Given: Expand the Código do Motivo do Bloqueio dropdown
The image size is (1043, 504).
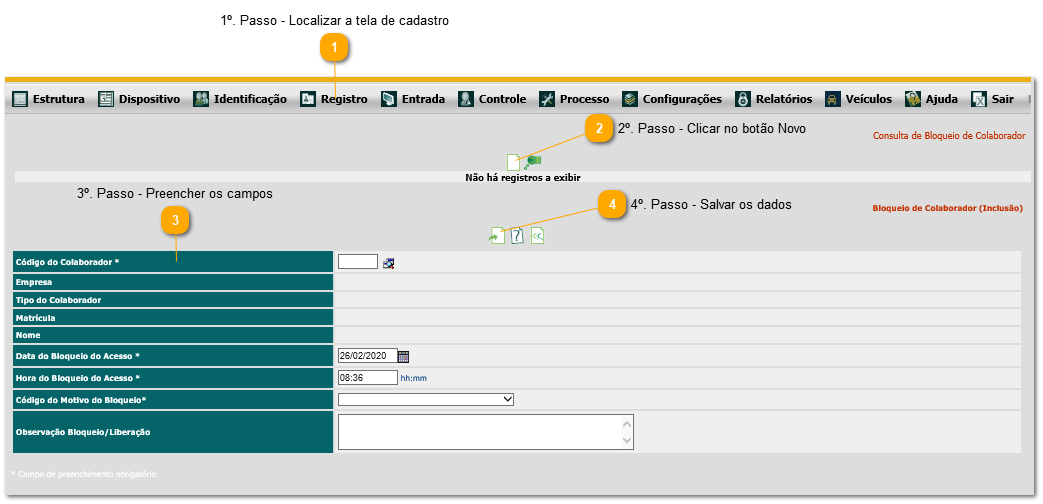Looking at the screenshot, I should (x=426, y=399).
